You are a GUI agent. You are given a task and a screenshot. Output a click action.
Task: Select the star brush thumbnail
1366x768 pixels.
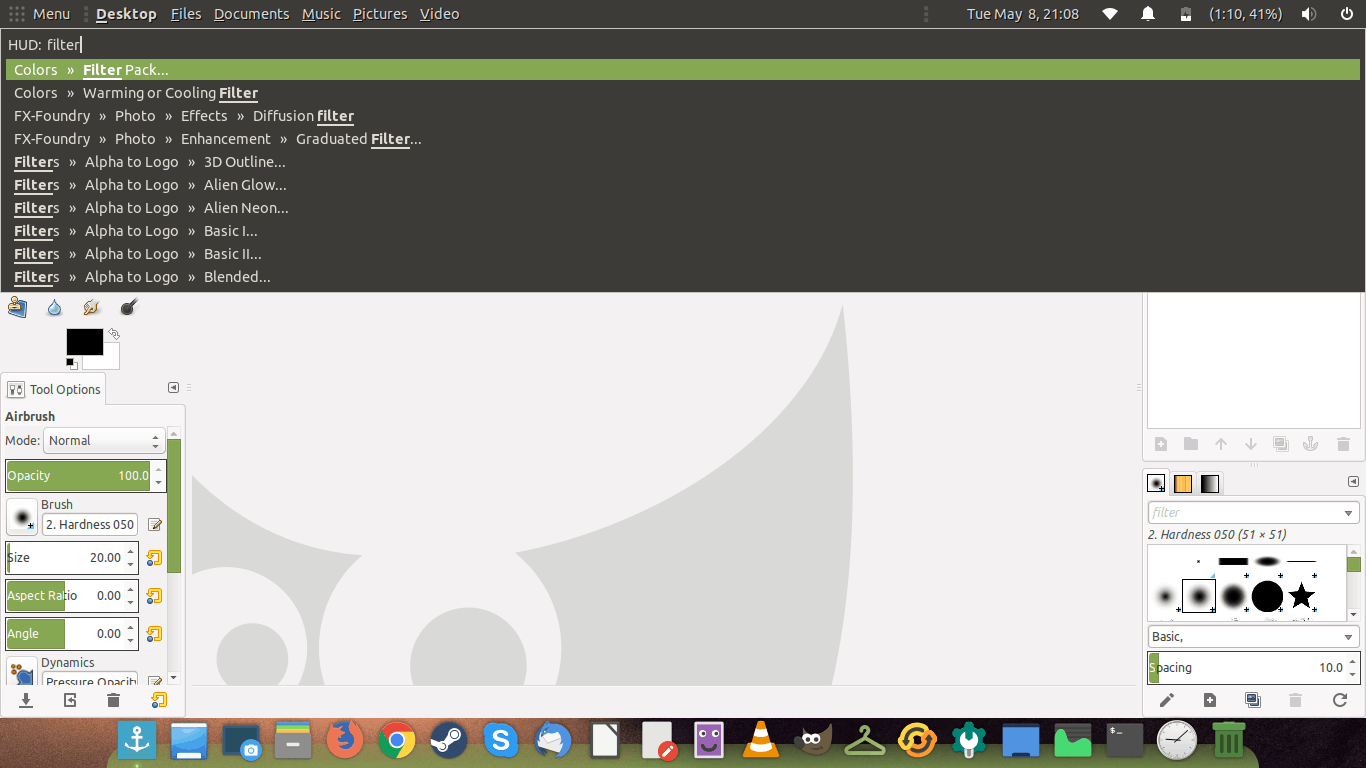click(1301, 596)
